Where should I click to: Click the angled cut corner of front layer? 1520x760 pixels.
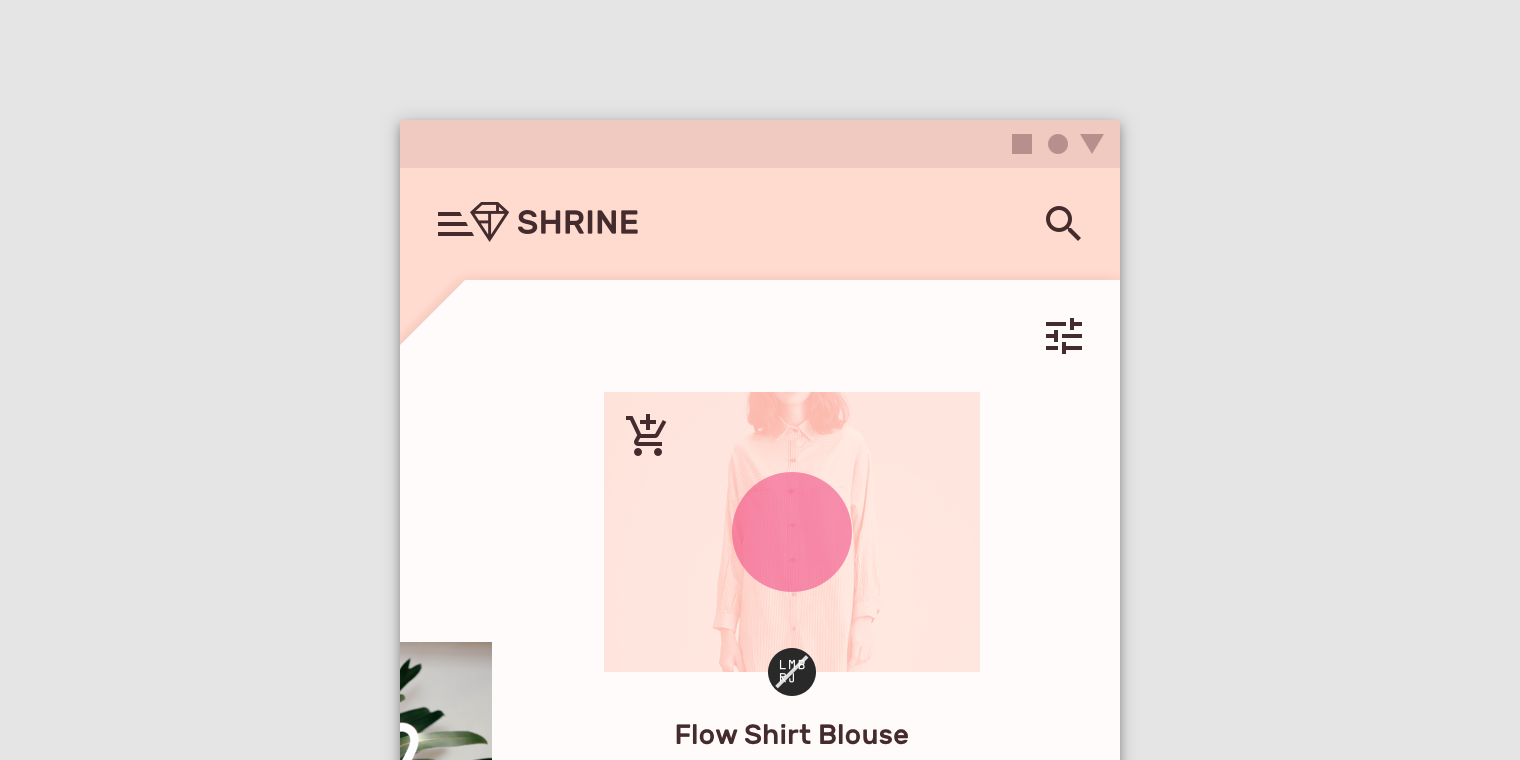pos(432,312)
